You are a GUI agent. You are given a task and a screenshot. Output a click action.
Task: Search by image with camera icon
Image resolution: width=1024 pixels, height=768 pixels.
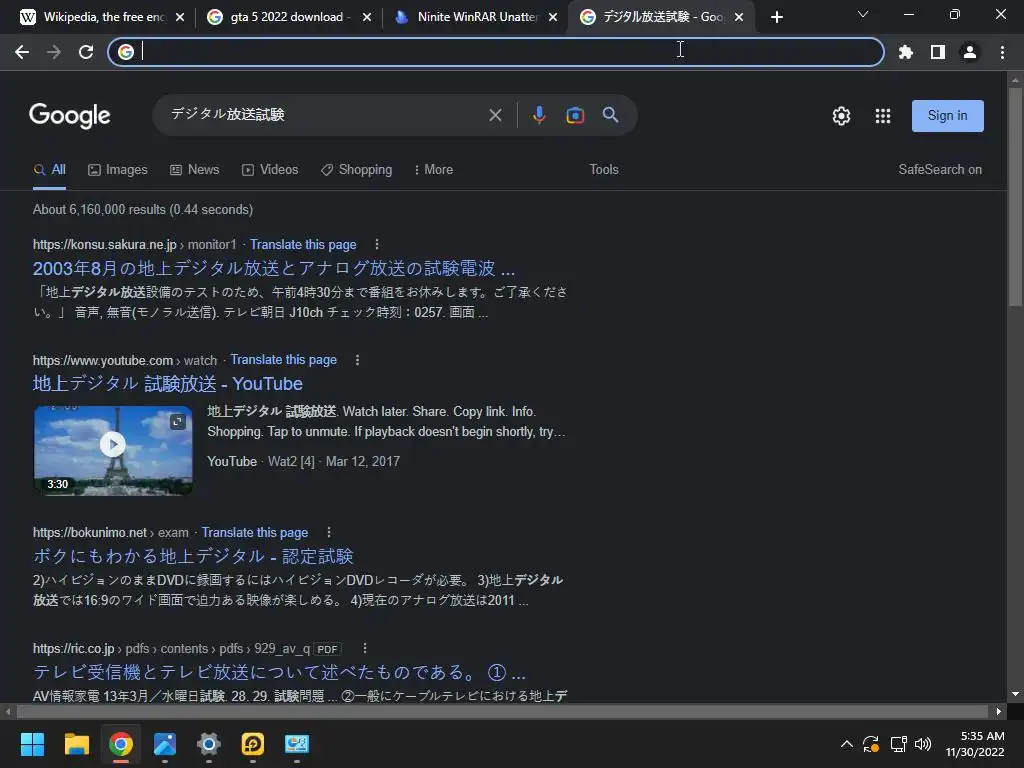pos(575,116)
